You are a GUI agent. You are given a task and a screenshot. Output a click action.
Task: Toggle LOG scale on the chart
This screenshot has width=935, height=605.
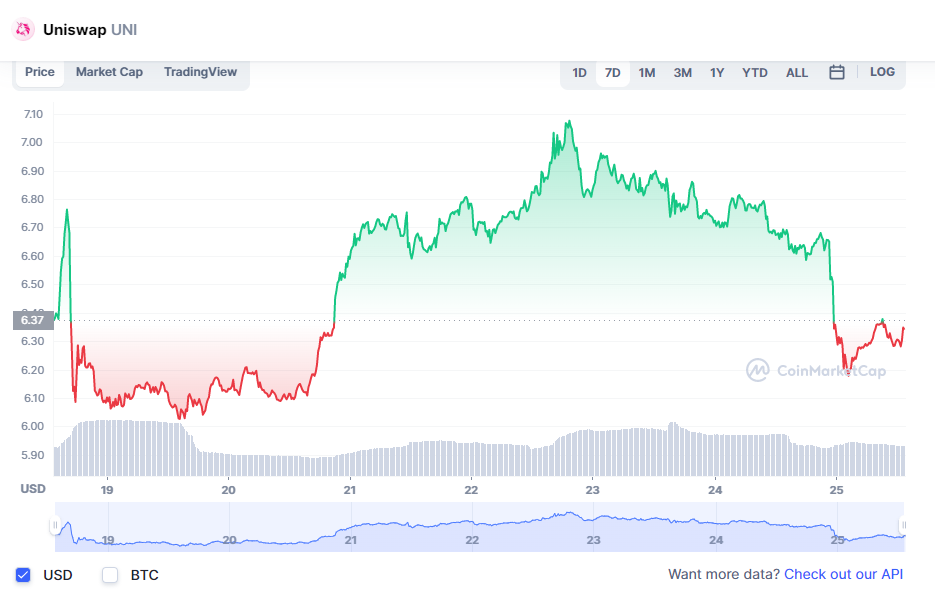click(883, 72)
